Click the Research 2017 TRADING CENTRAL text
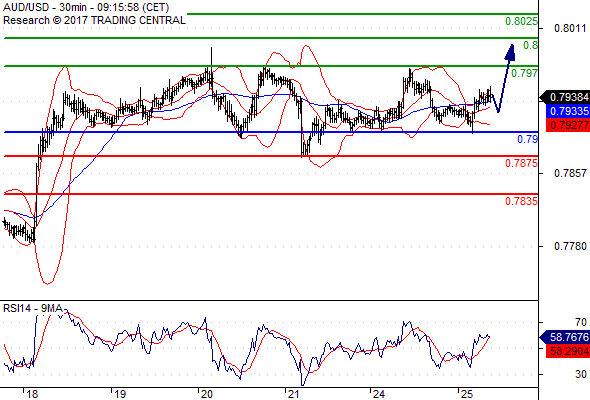590x400 pixels. point(94,20)
